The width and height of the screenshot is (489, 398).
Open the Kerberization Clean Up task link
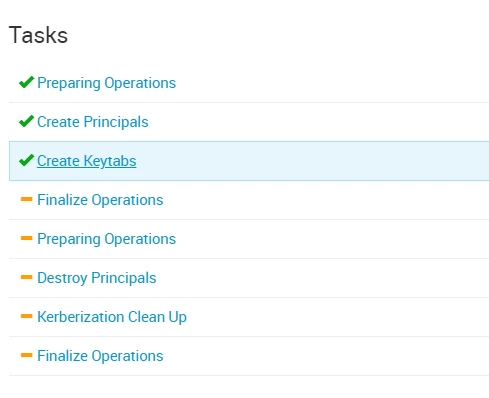pos(112,317)
